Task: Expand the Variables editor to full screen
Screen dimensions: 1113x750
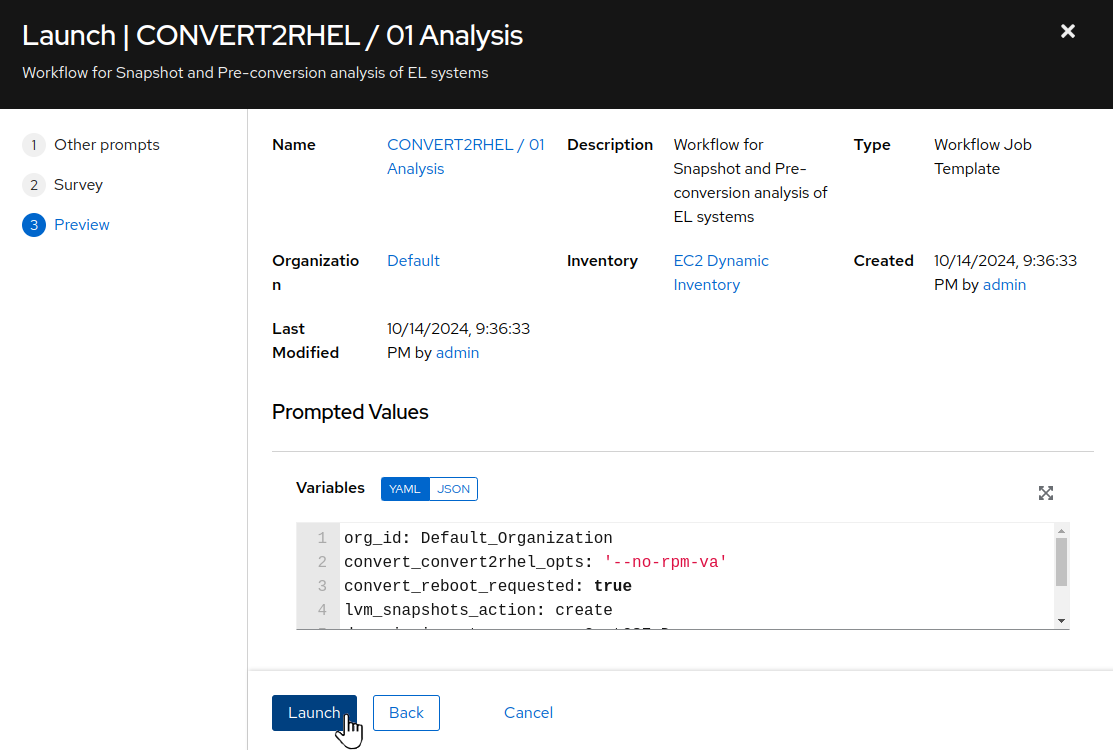Action: click(1046, 493)
